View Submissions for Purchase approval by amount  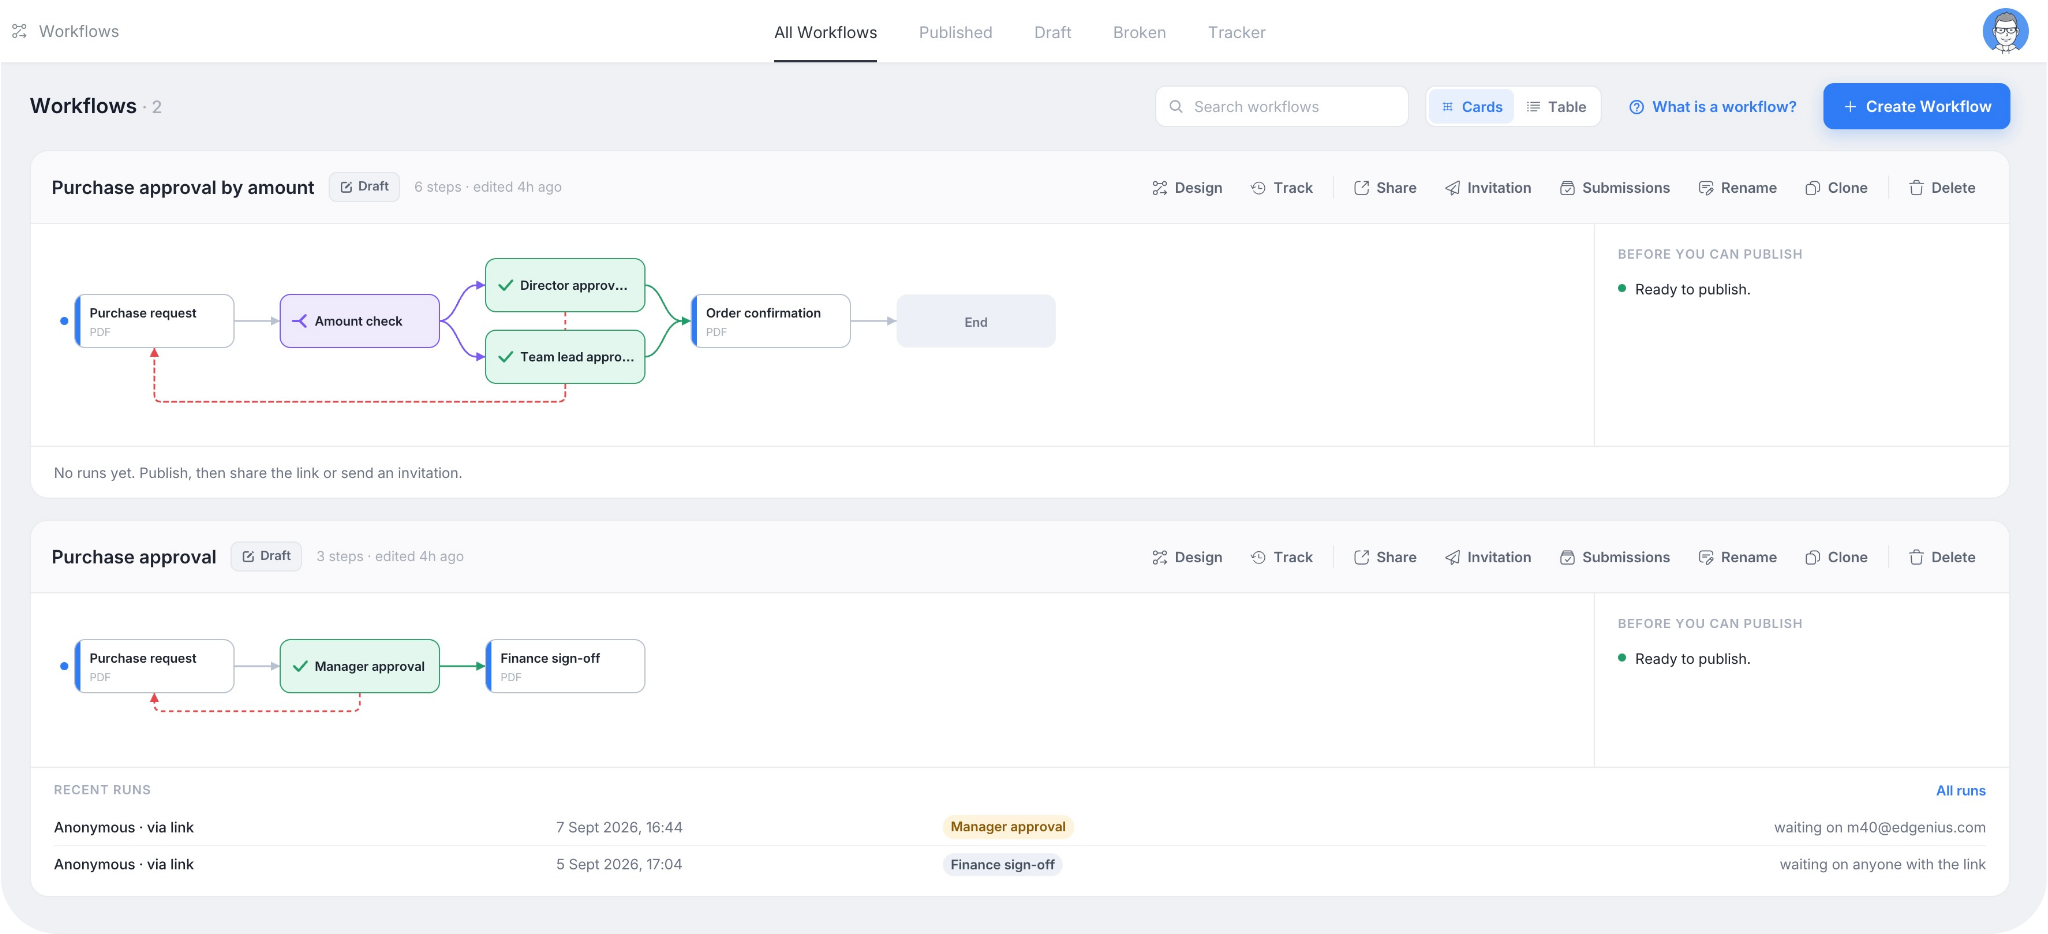pyautogui.click(x=1615, y=188)
